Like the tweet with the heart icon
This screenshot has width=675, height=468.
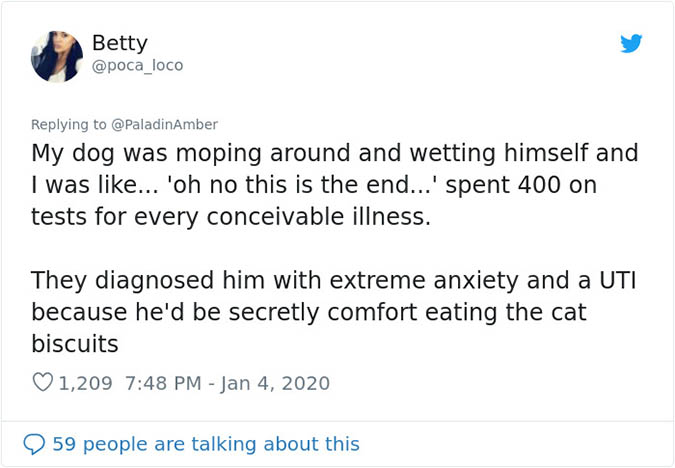click(x=43, y=383)
